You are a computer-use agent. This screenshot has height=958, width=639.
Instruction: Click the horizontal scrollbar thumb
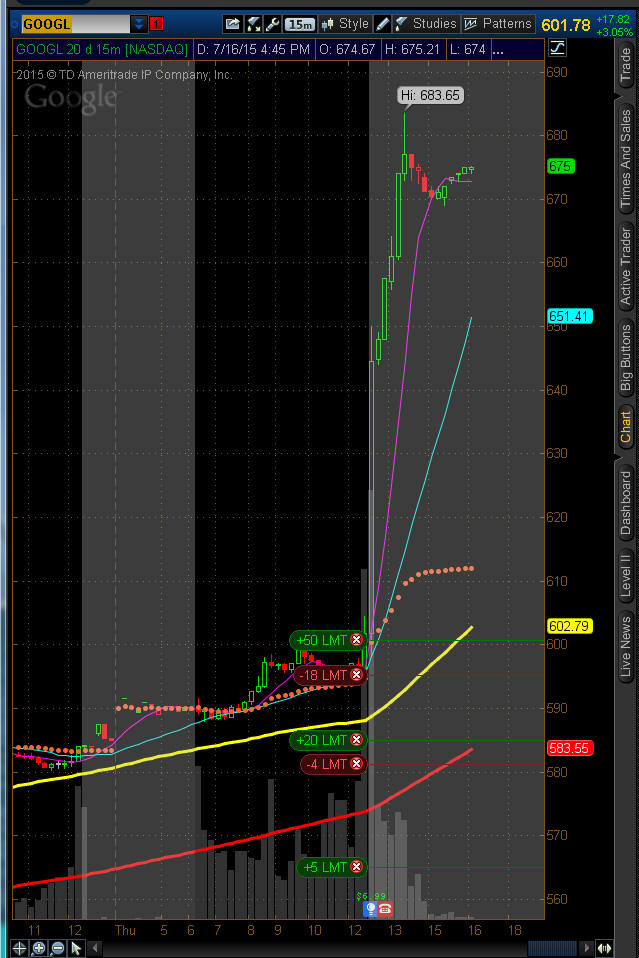pyautogui.click(x=552, y=948)
